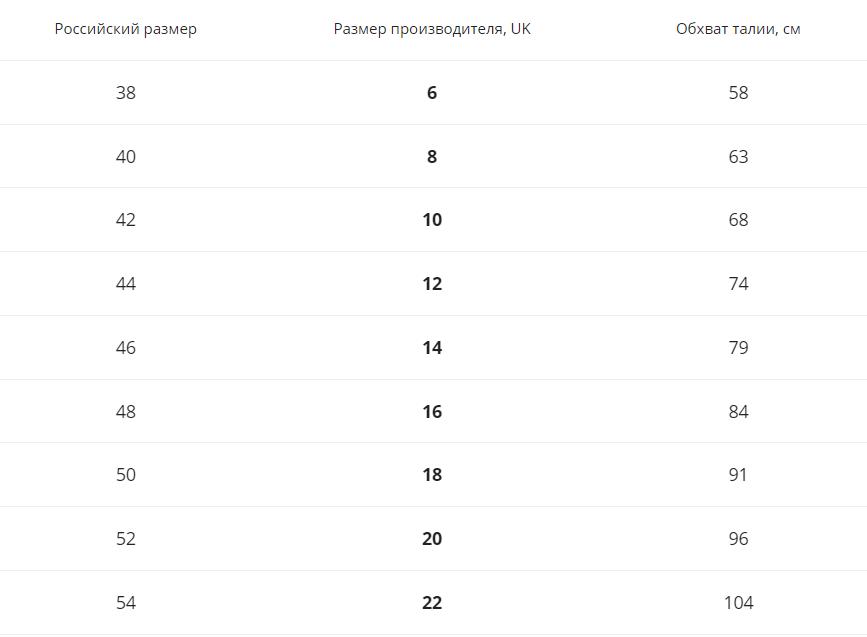Select UK size 18 cell

pyautogui.click(x=432, y=475)
